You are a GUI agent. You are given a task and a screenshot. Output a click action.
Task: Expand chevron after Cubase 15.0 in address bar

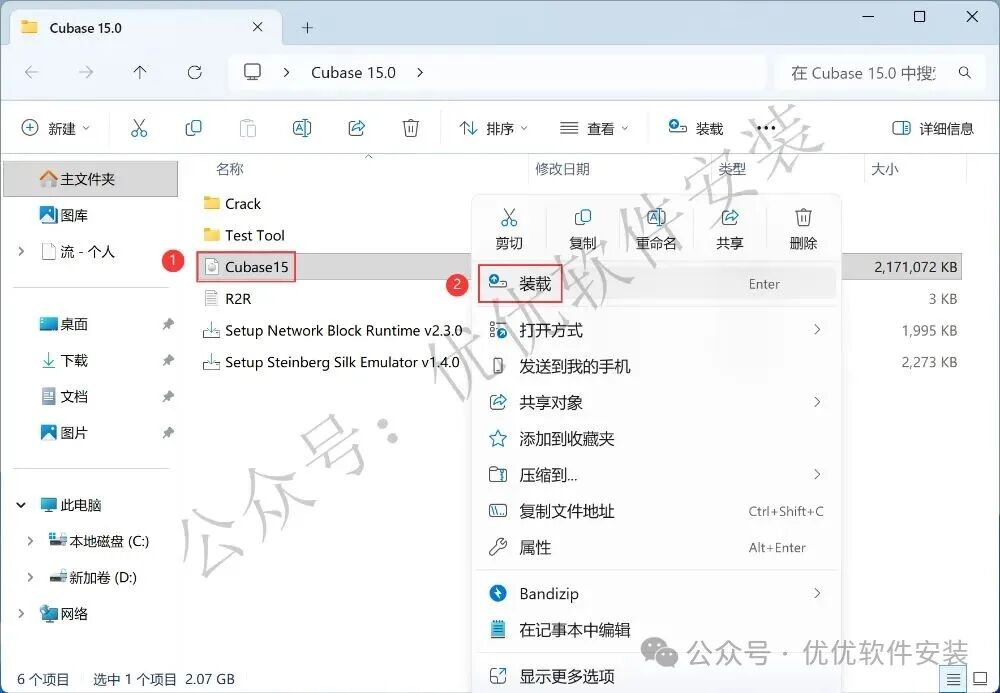420,73
